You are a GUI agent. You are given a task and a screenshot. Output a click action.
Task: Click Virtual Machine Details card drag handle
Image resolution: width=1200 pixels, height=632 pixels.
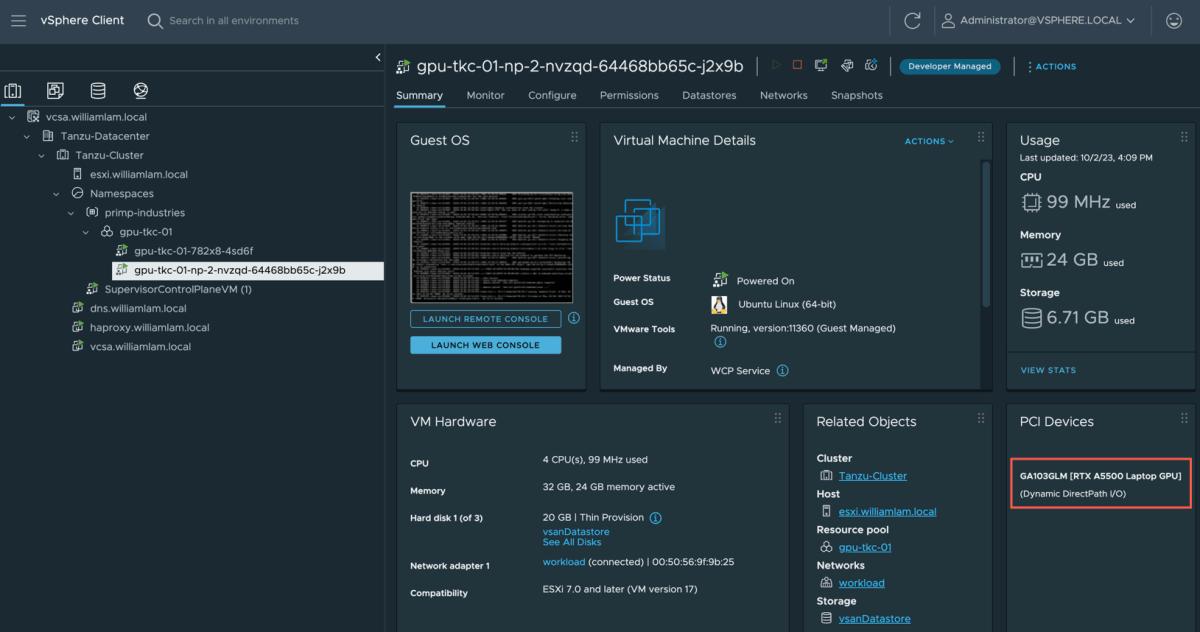[x=980, y=137]
